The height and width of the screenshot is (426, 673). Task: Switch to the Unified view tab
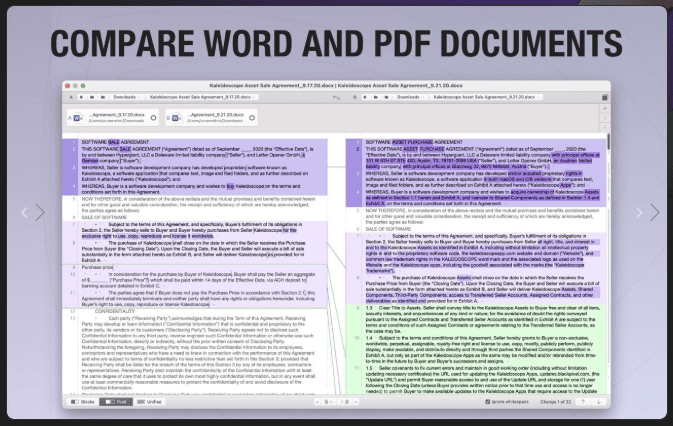pos(149,402)
